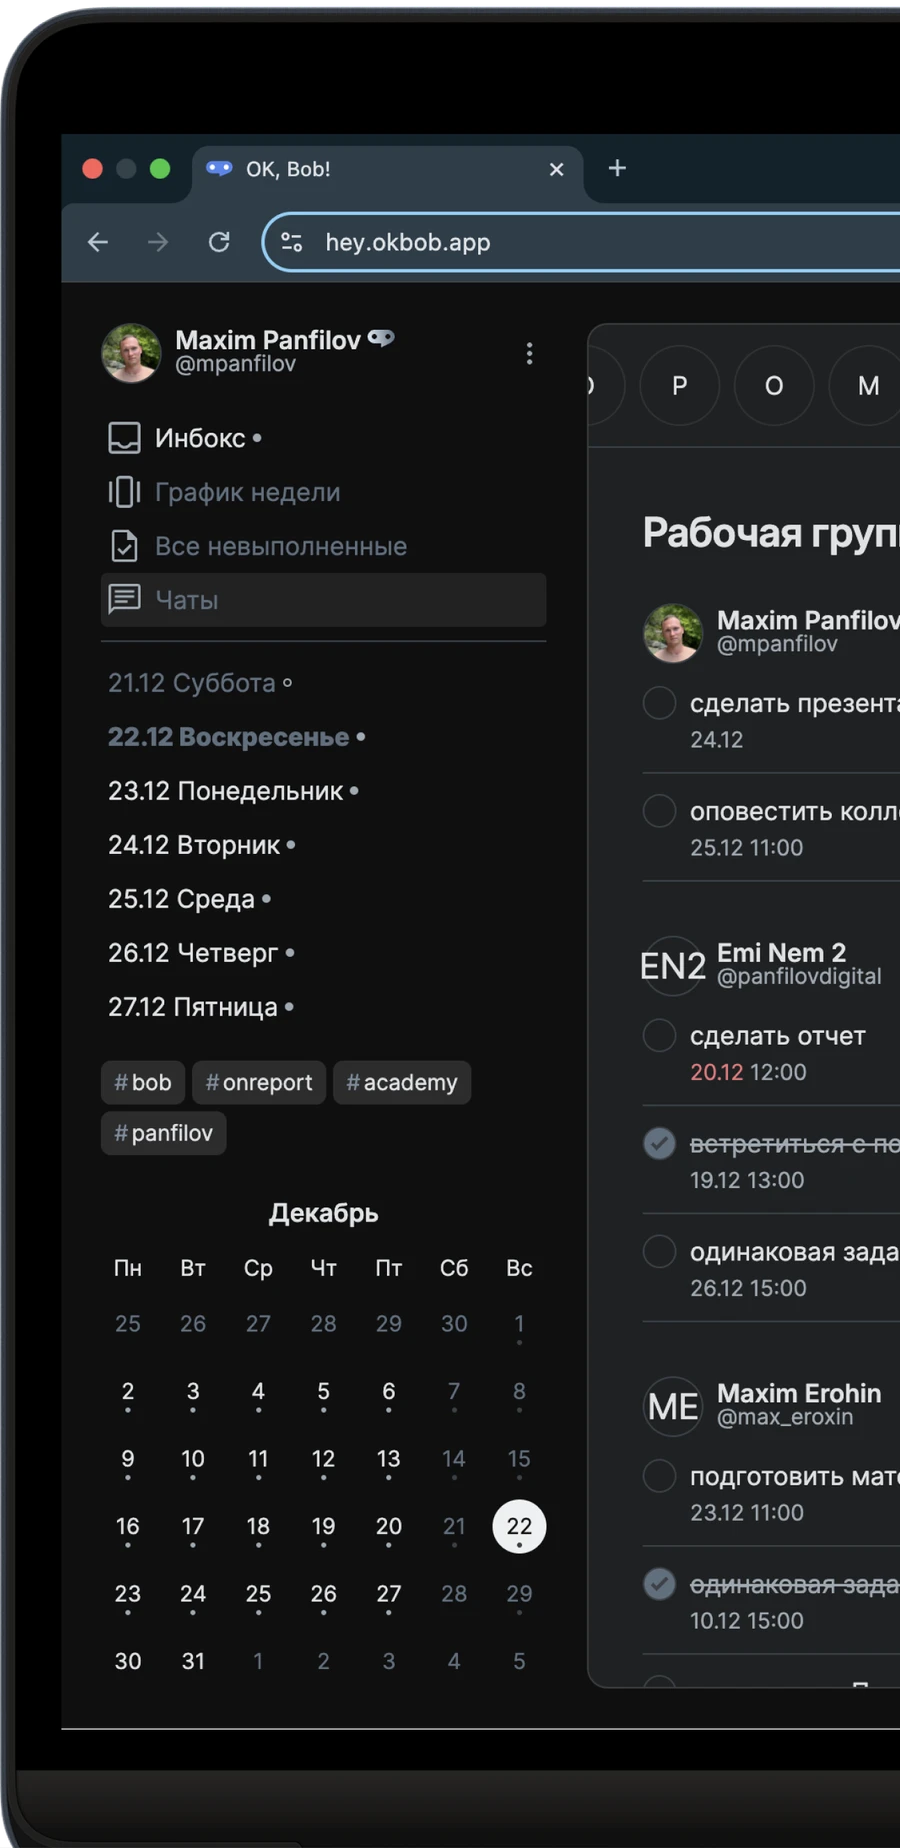Open a new browser tab with plus
Viewport: 900px width, 1848px height.
pyautogui.click(x=617, y=168)
